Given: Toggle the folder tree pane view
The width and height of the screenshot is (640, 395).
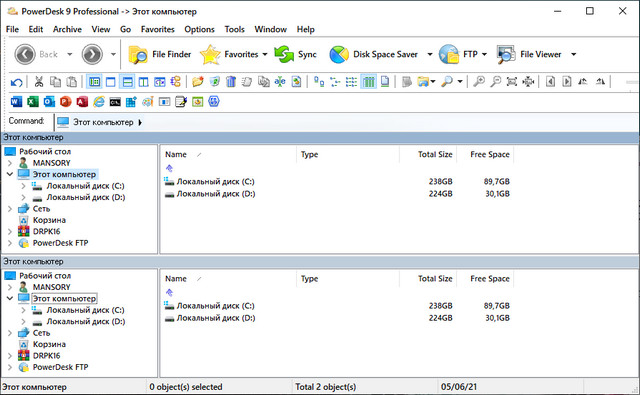Looking at the screenshot, I should [94, 82].
